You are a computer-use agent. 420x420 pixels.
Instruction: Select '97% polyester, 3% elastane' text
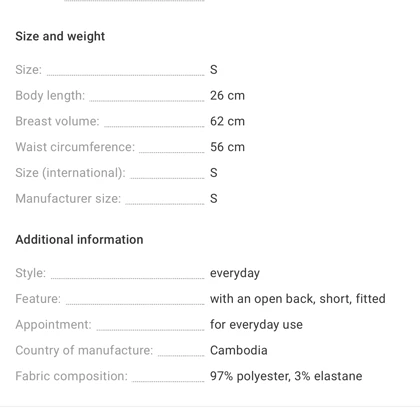[286, 376]
